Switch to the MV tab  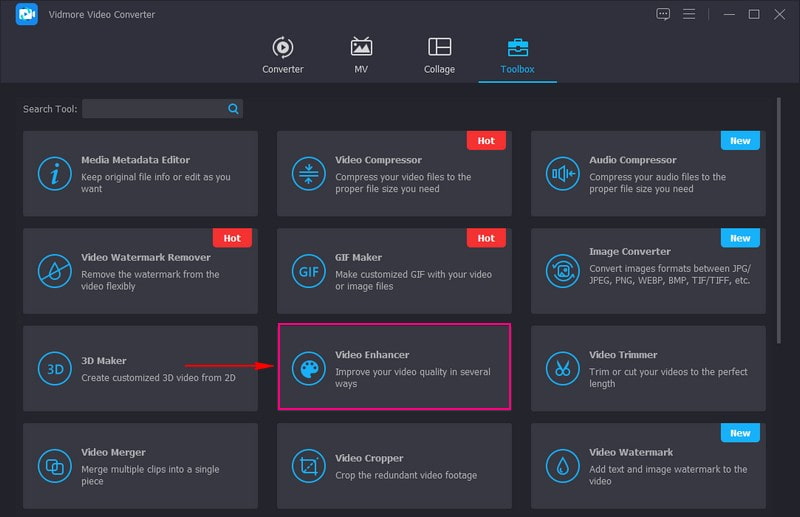361,55
